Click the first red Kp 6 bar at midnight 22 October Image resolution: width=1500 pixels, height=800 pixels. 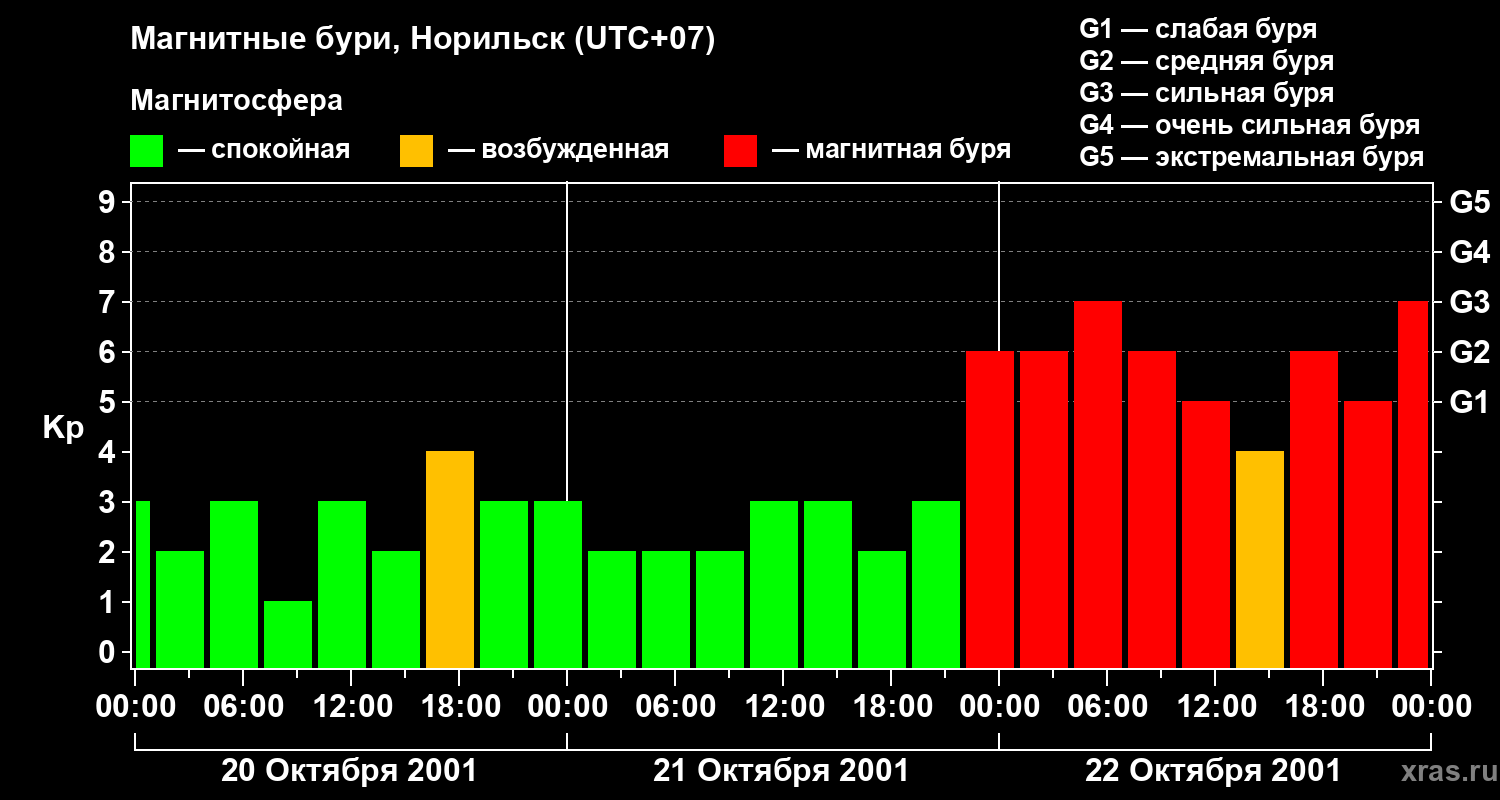990,509
